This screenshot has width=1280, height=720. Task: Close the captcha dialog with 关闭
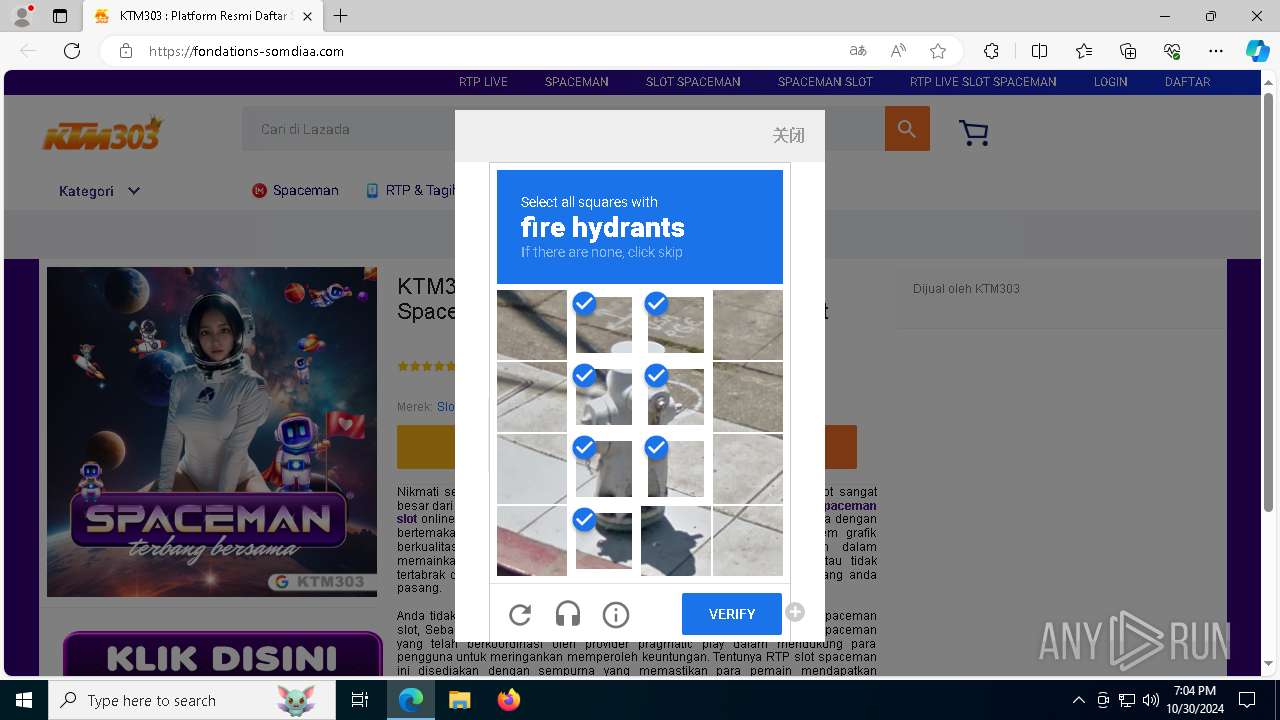pos(788,135)
